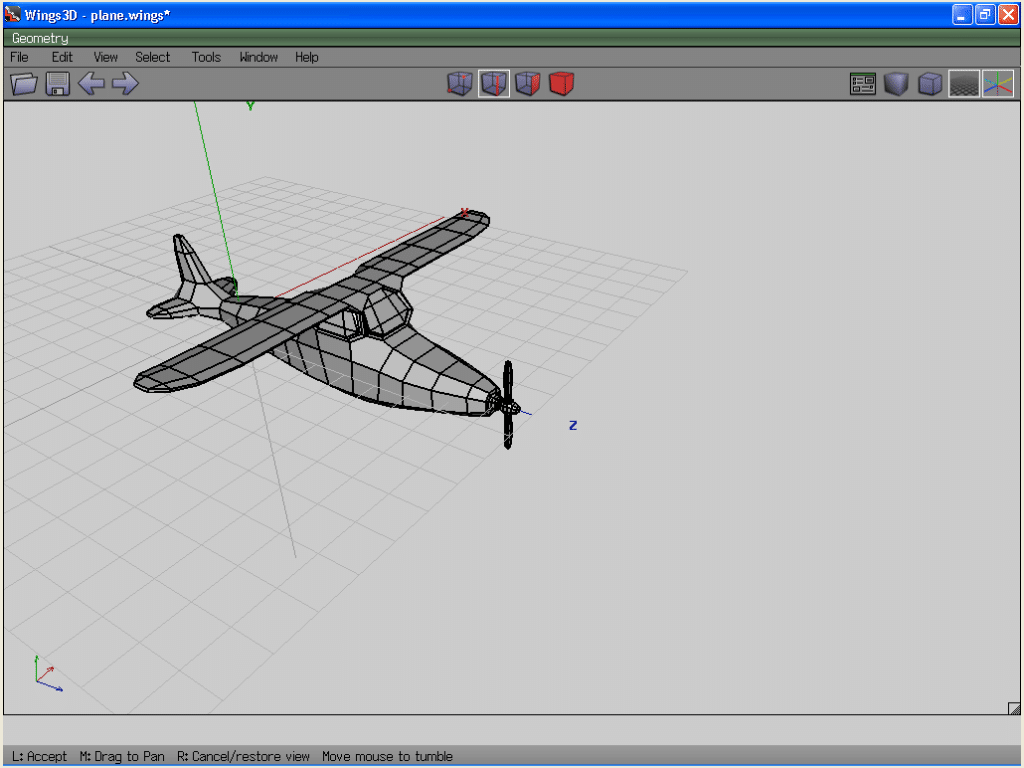The image size is (1024, 768).
Task: Click the Undo left arrow icon
Action: (91, 84)
